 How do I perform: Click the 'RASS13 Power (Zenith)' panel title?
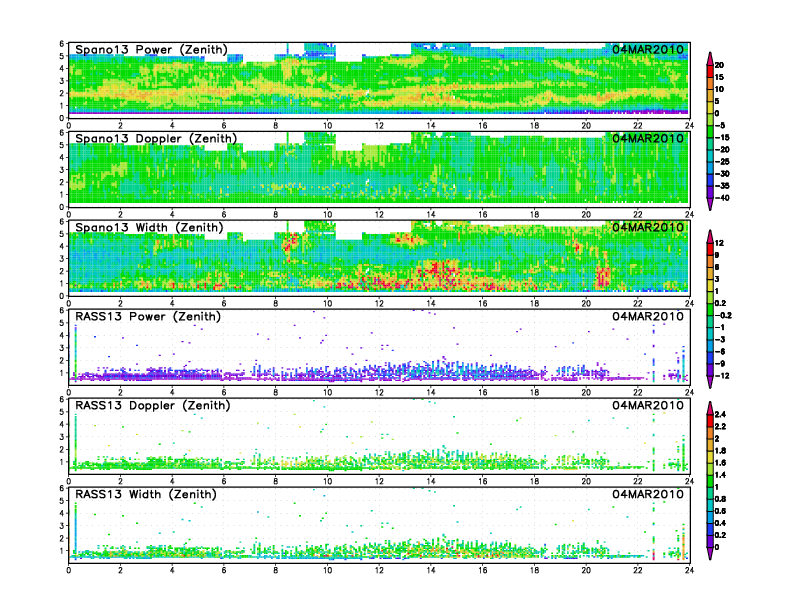click(x=148, y=317)
